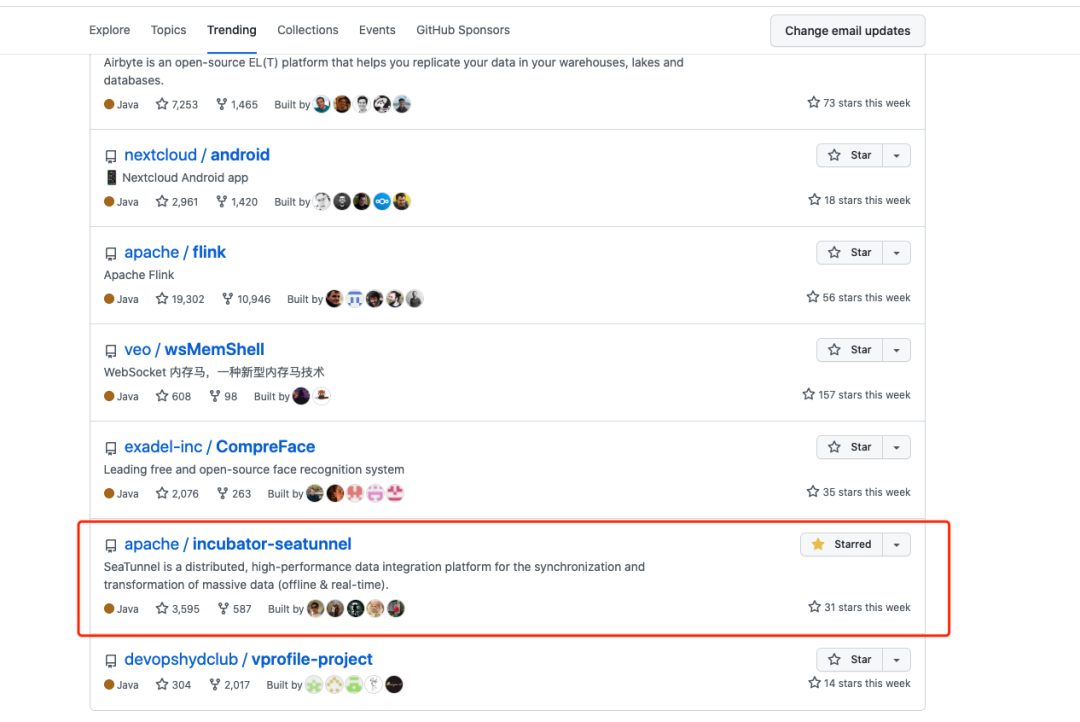Image resolution: width=1080 pixels, height=722 pixels.
Task: Click Java language label of apache / flink
Action: [121, 299]
